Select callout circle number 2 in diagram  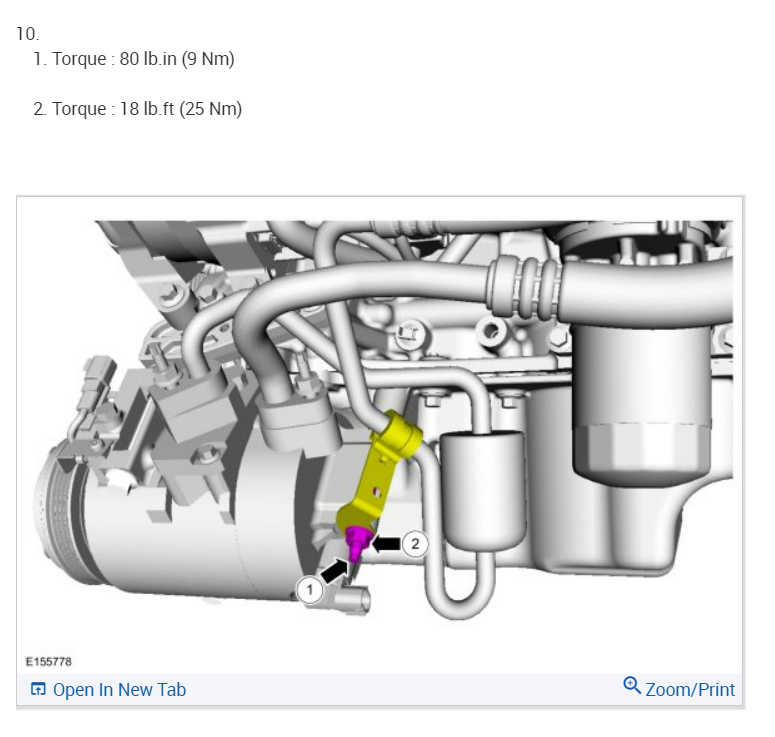pyautogui.click(x=415, y=544)
